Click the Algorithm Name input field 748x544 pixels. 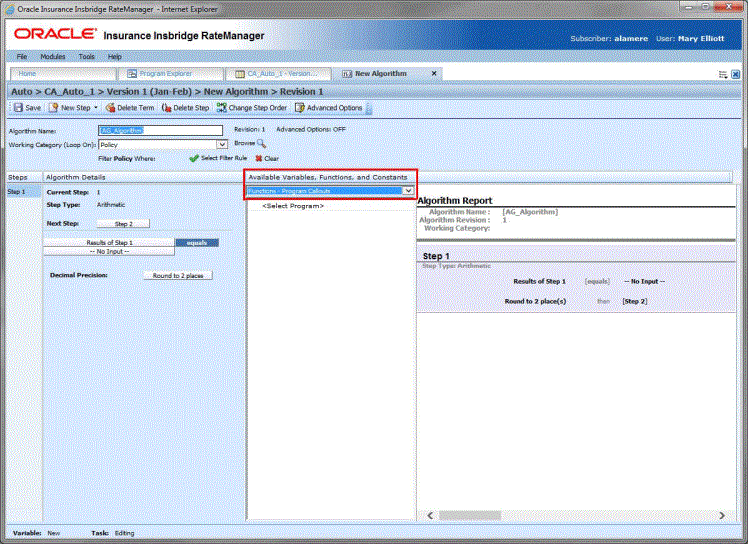[160, 130]
